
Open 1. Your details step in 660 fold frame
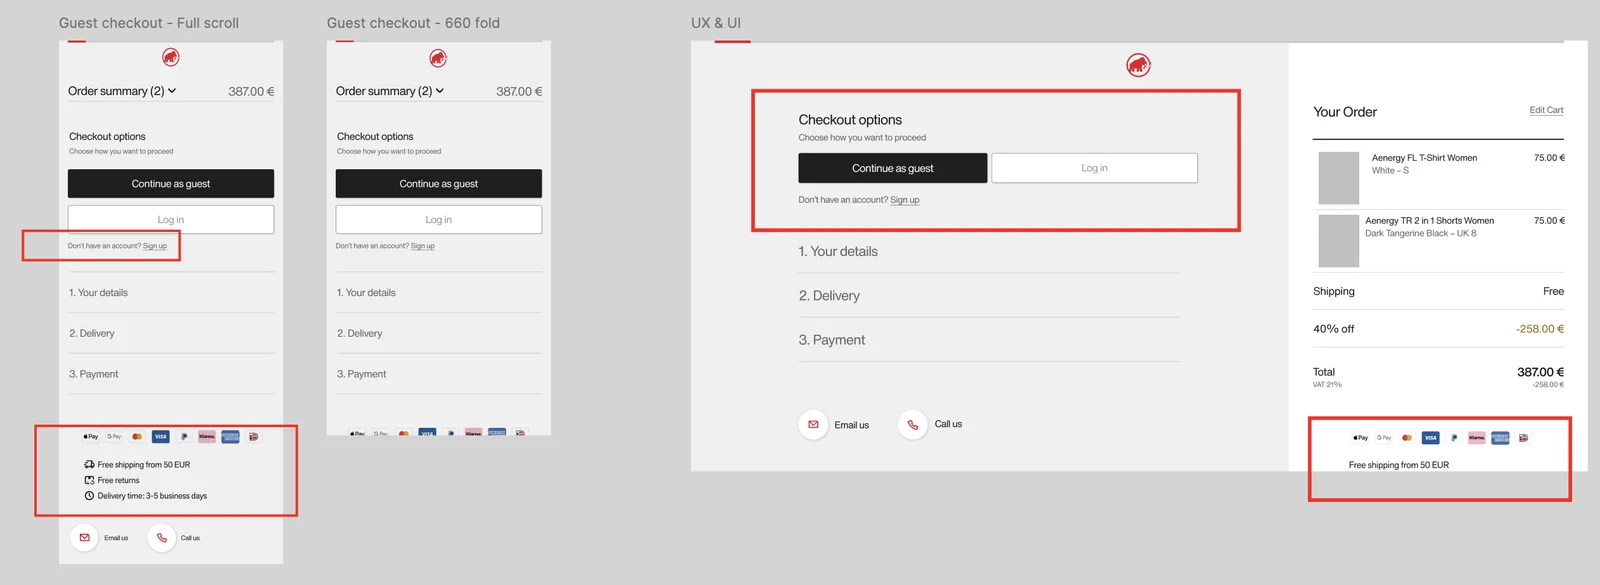click(439, 293)
